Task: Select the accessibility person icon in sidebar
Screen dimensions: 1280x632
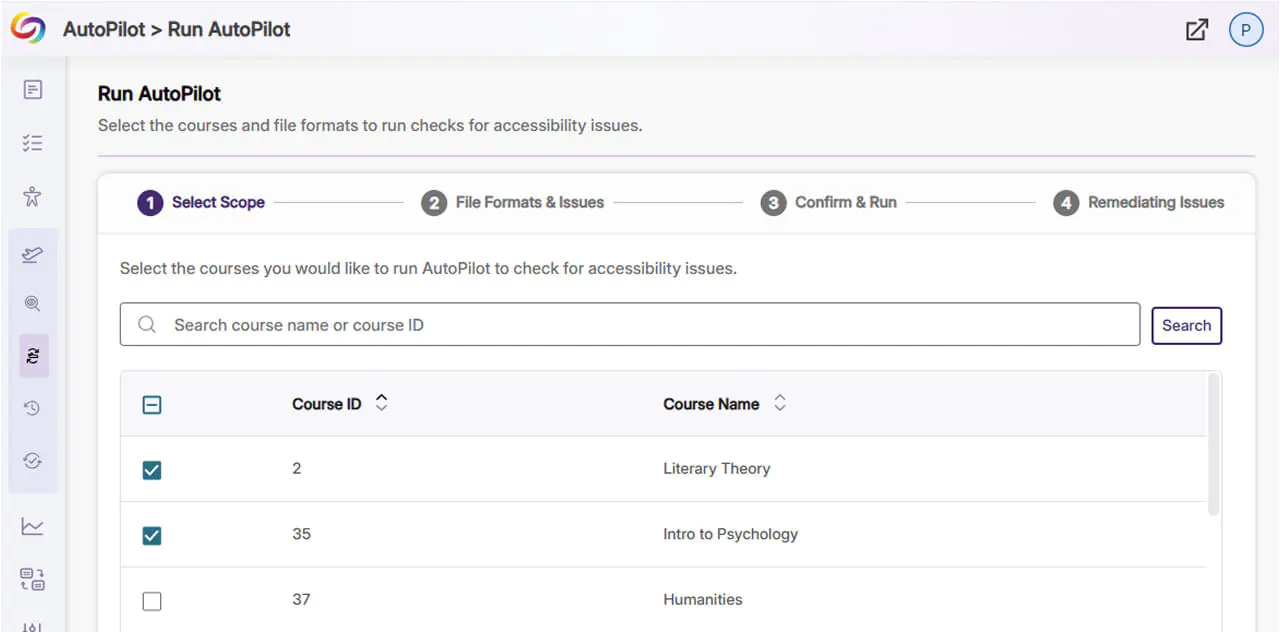Action: [x=33, y=196]
